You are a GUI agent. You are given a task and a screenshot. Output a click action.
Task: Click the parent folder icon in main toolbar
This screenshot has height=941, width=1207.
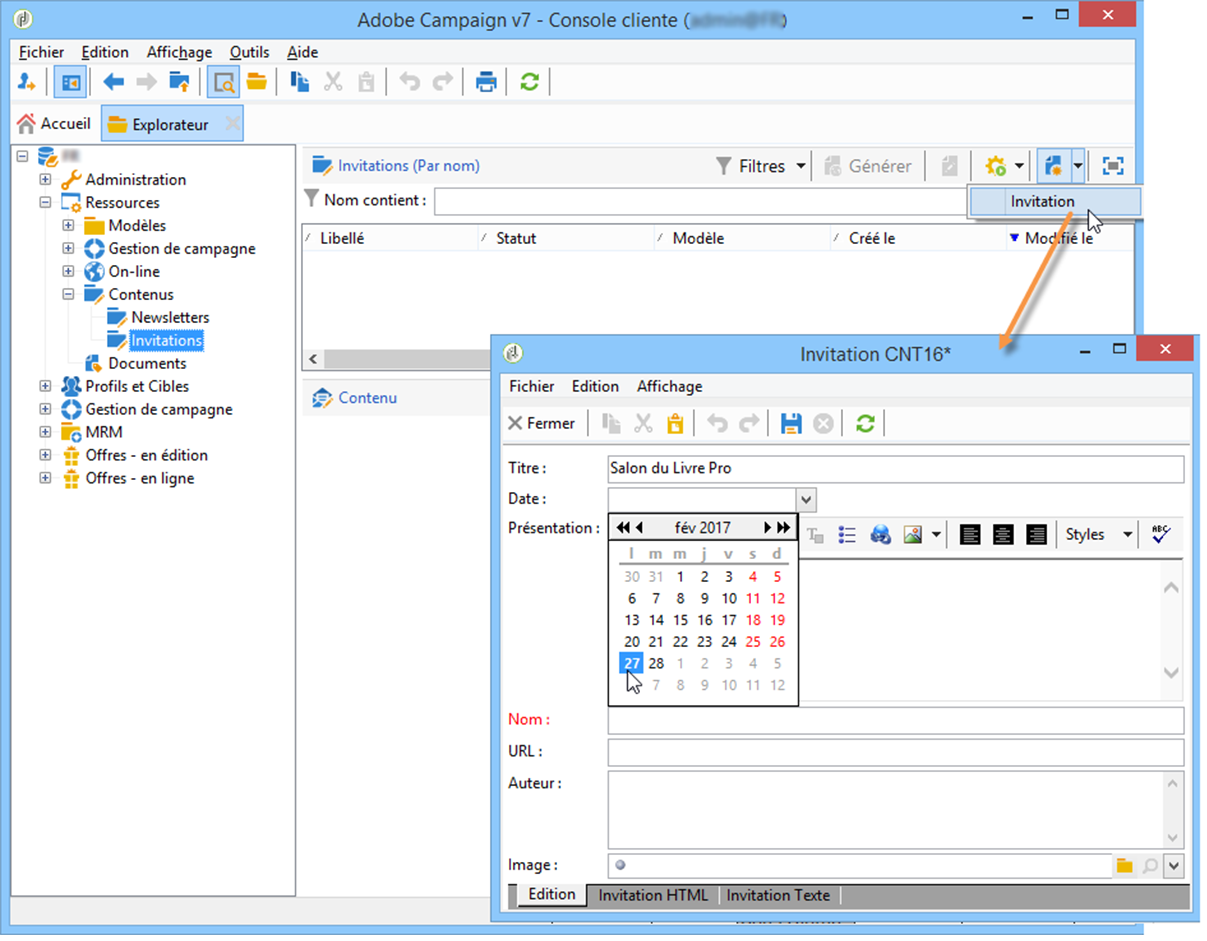click(179, 83)
